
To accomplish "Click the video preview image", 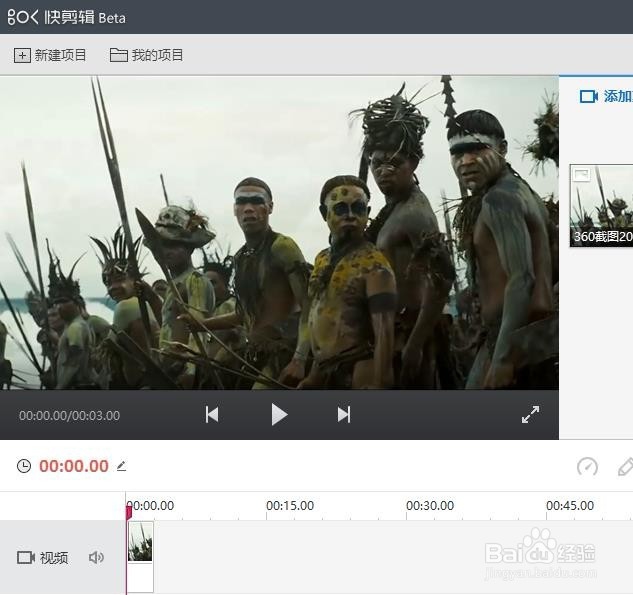I will pos(279,233).
